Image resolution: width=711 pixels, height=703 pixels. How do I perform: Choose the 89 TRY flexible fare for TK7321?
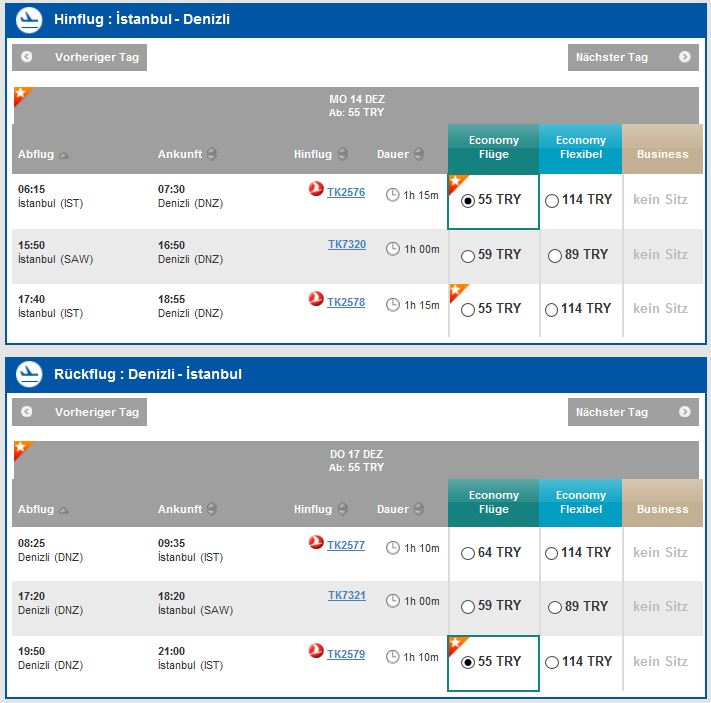555,607
